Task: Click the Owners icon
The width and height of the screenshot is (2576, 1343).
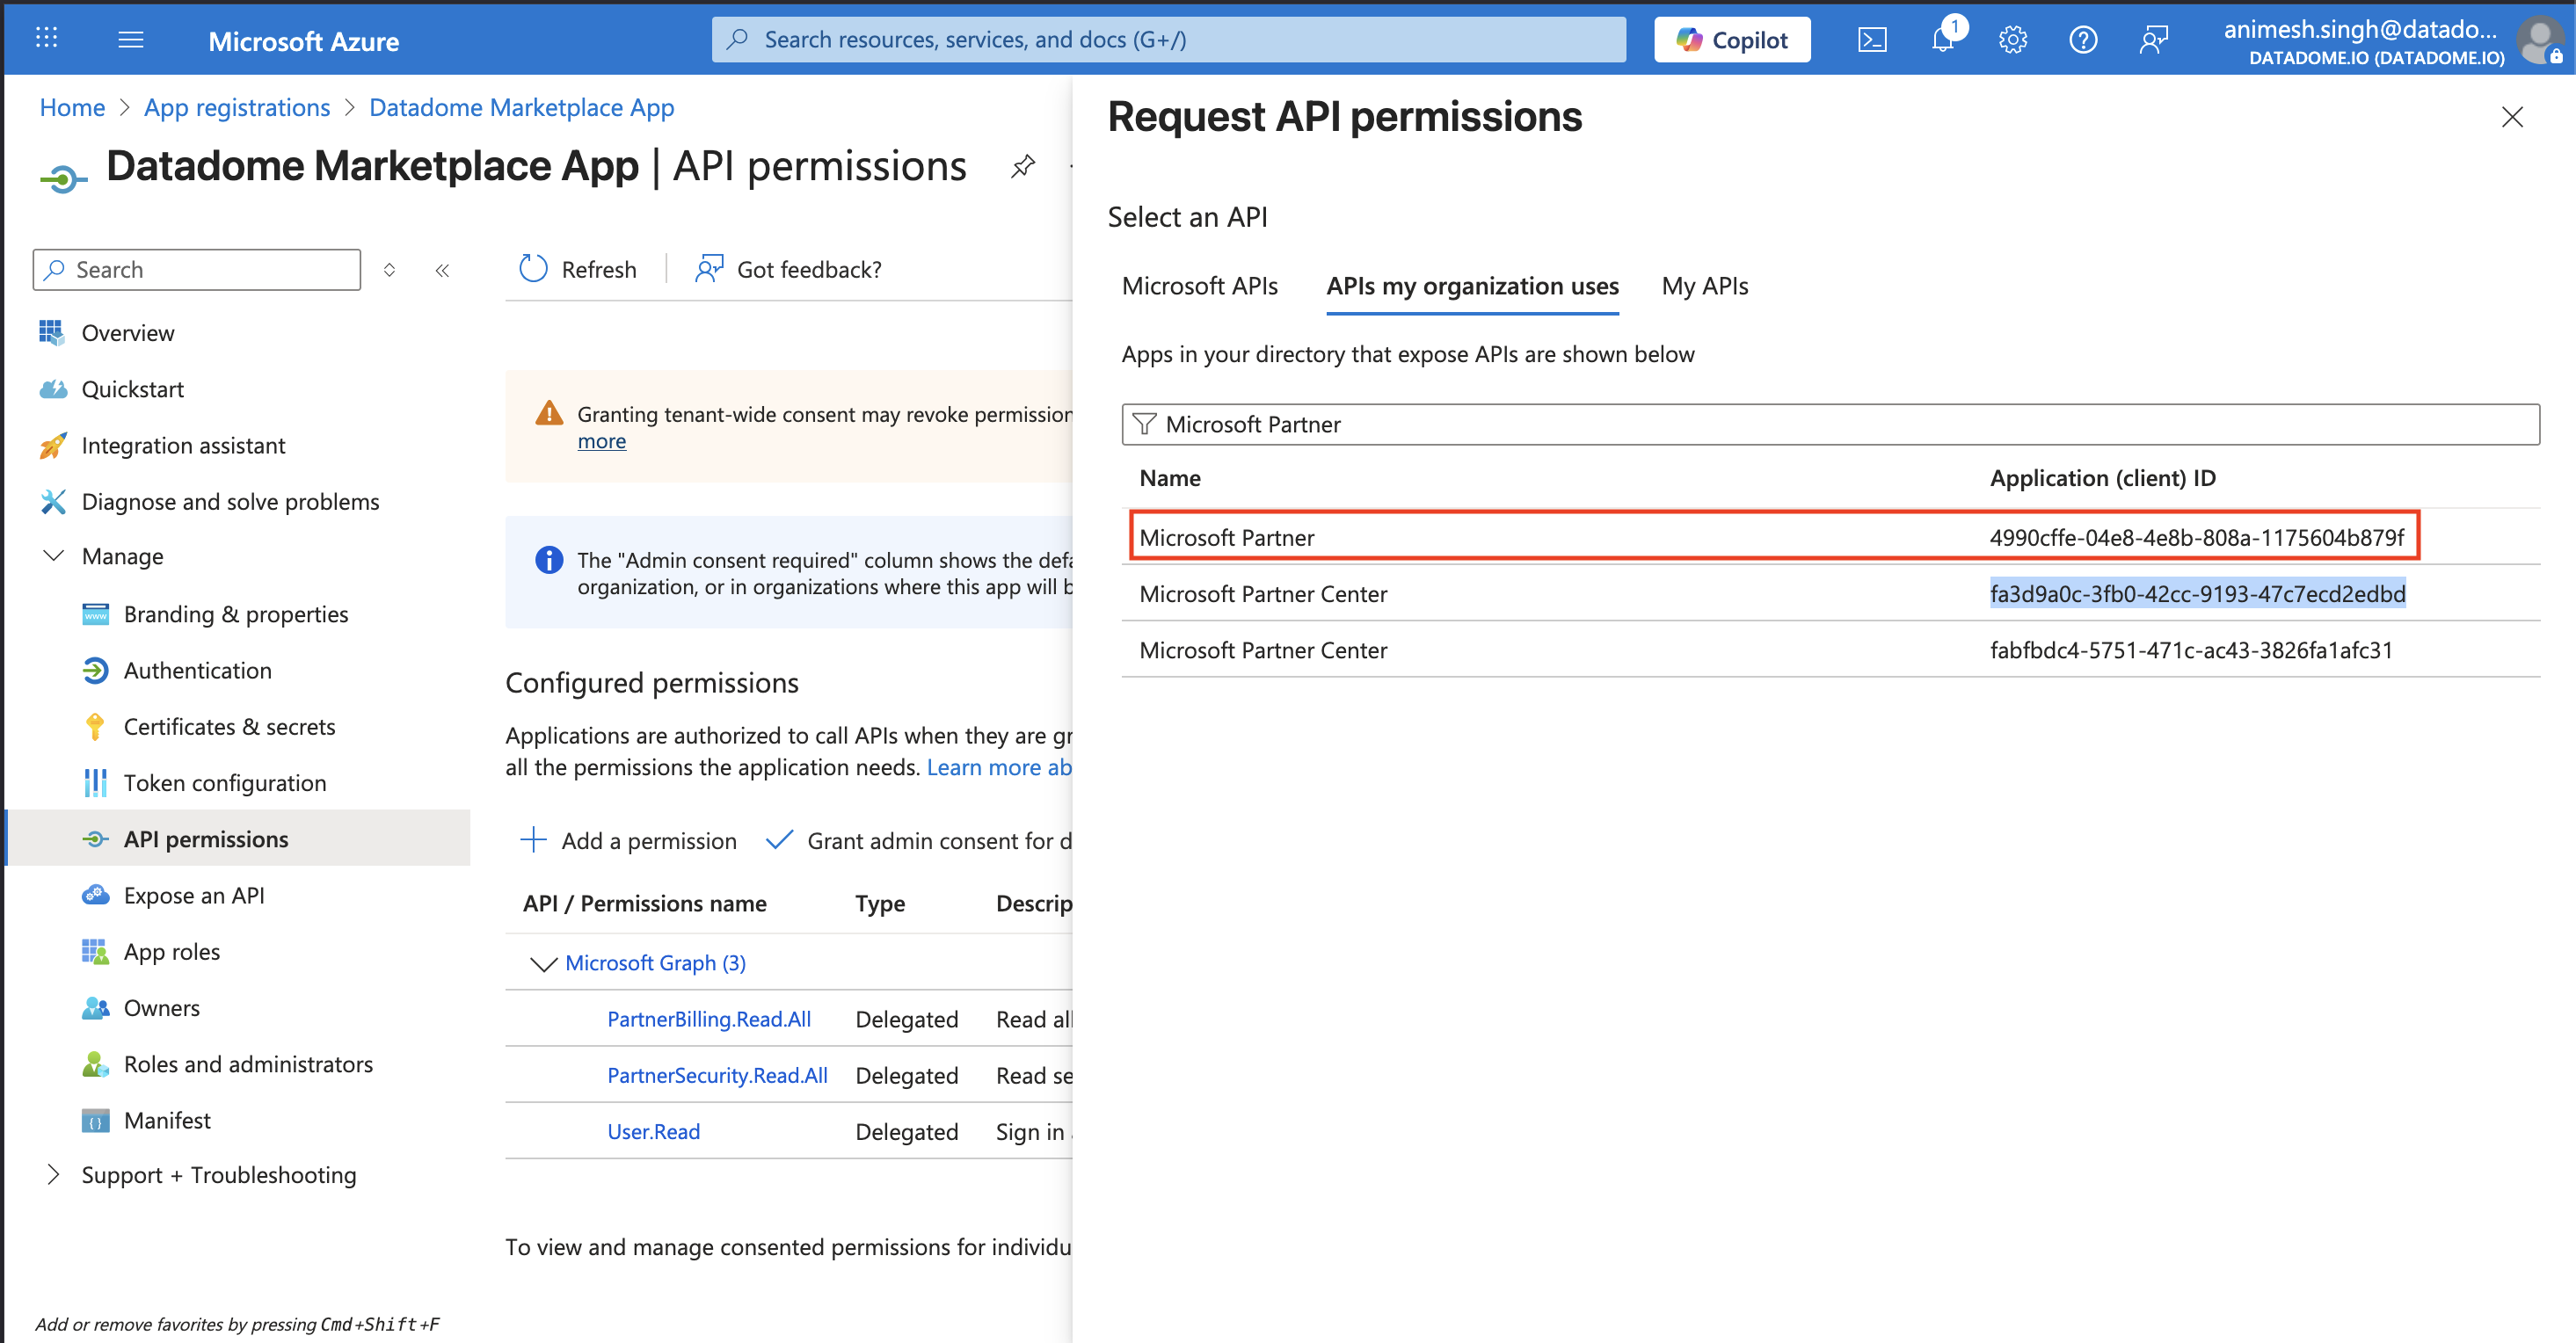Action: tap(95, 1008)
